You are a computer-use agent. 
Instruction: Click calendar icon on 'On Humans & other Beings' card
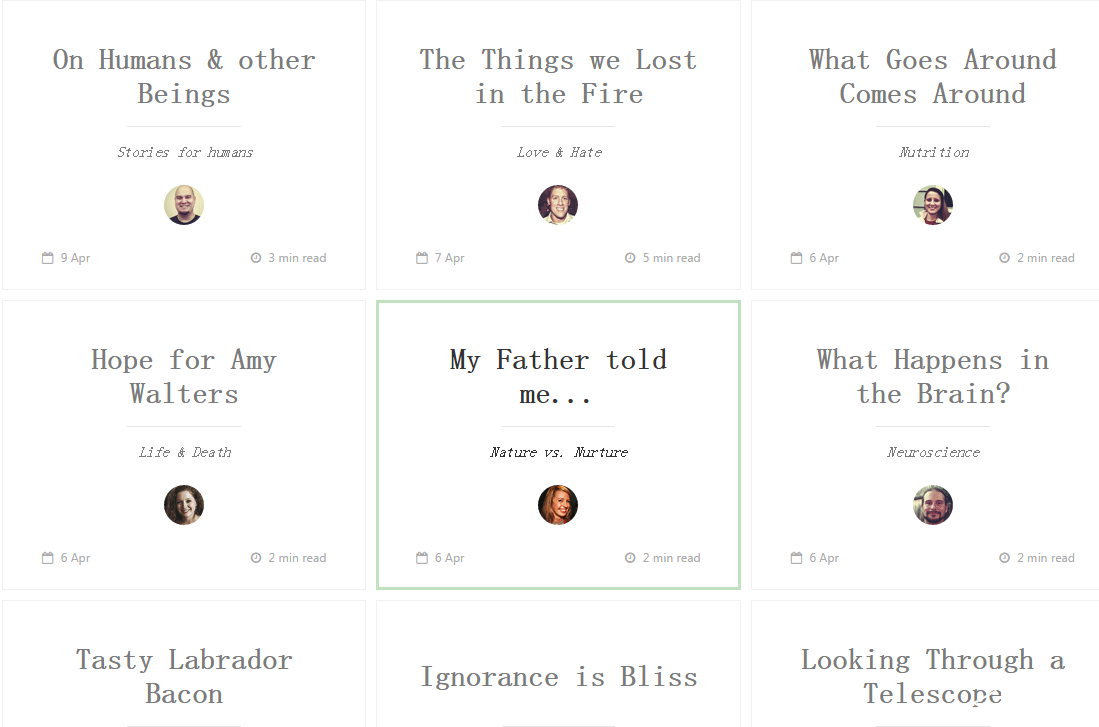tap(47, 258)
